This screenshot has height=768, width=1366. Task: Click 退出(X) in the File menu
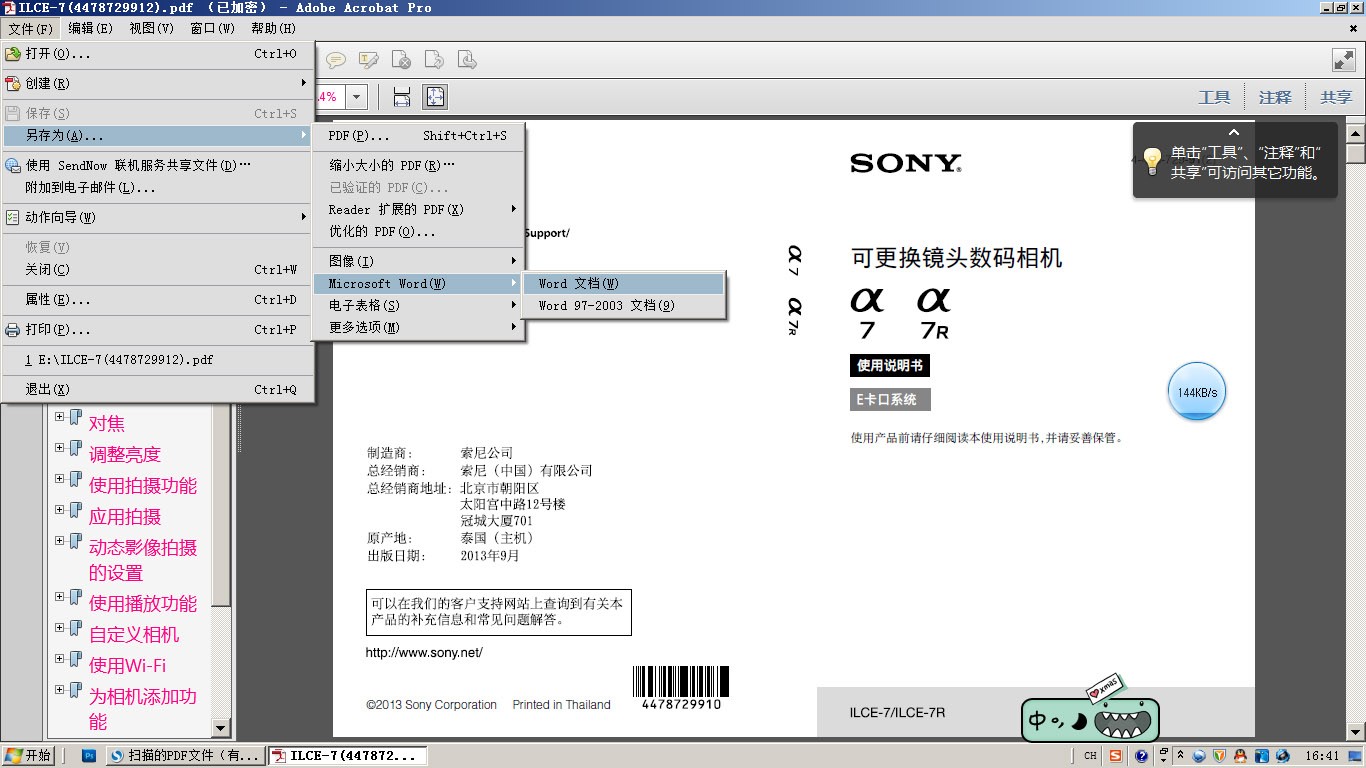coord(158,390)
